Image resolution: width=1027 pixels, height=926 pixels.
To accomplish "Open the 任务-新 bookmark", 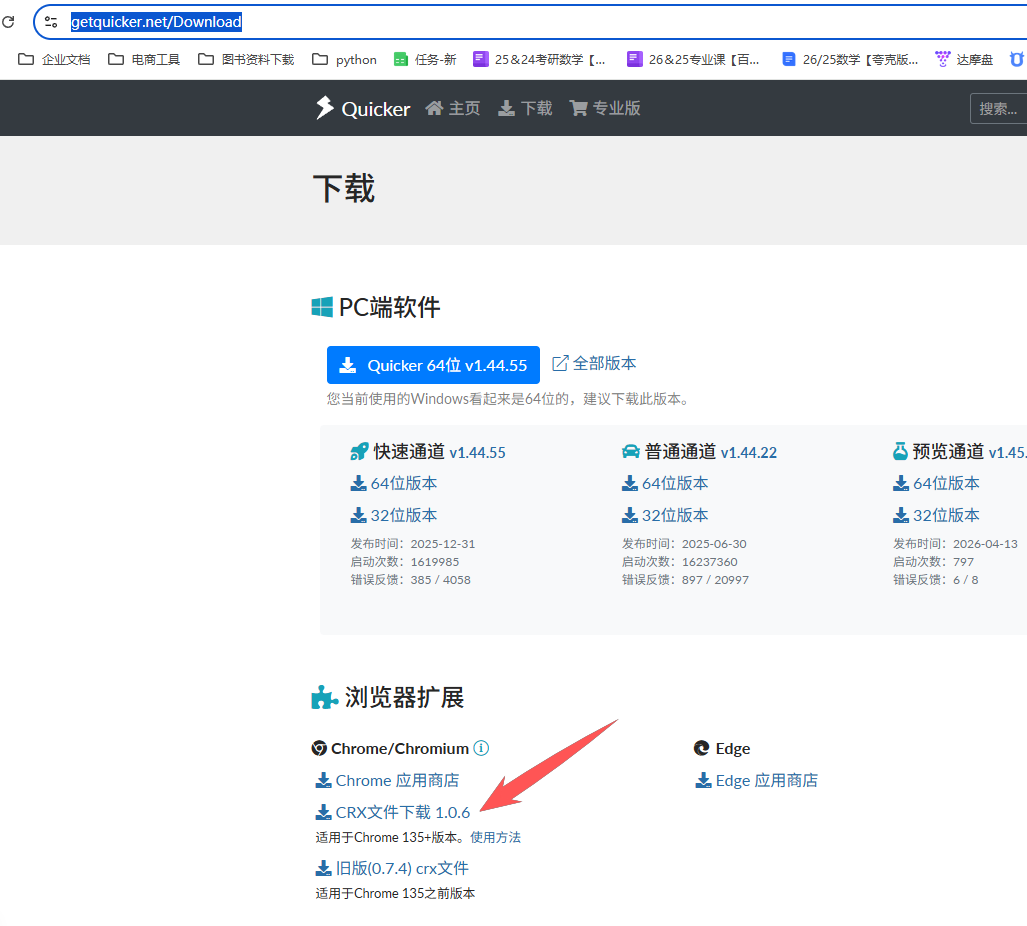I will click(425, 59).
